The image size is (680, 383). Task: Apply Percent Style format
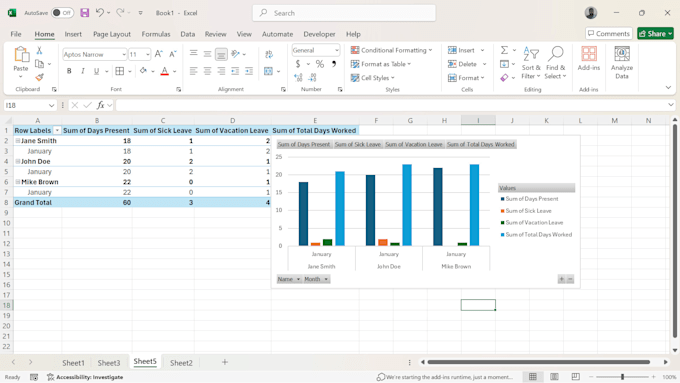[x=320, y=64]
